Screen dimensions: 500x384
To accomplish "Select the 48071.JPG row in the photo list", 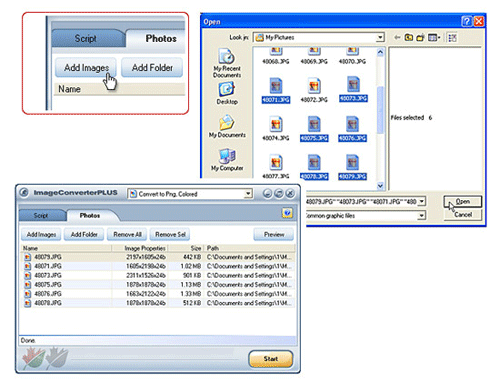I will [x=158, y=266].
